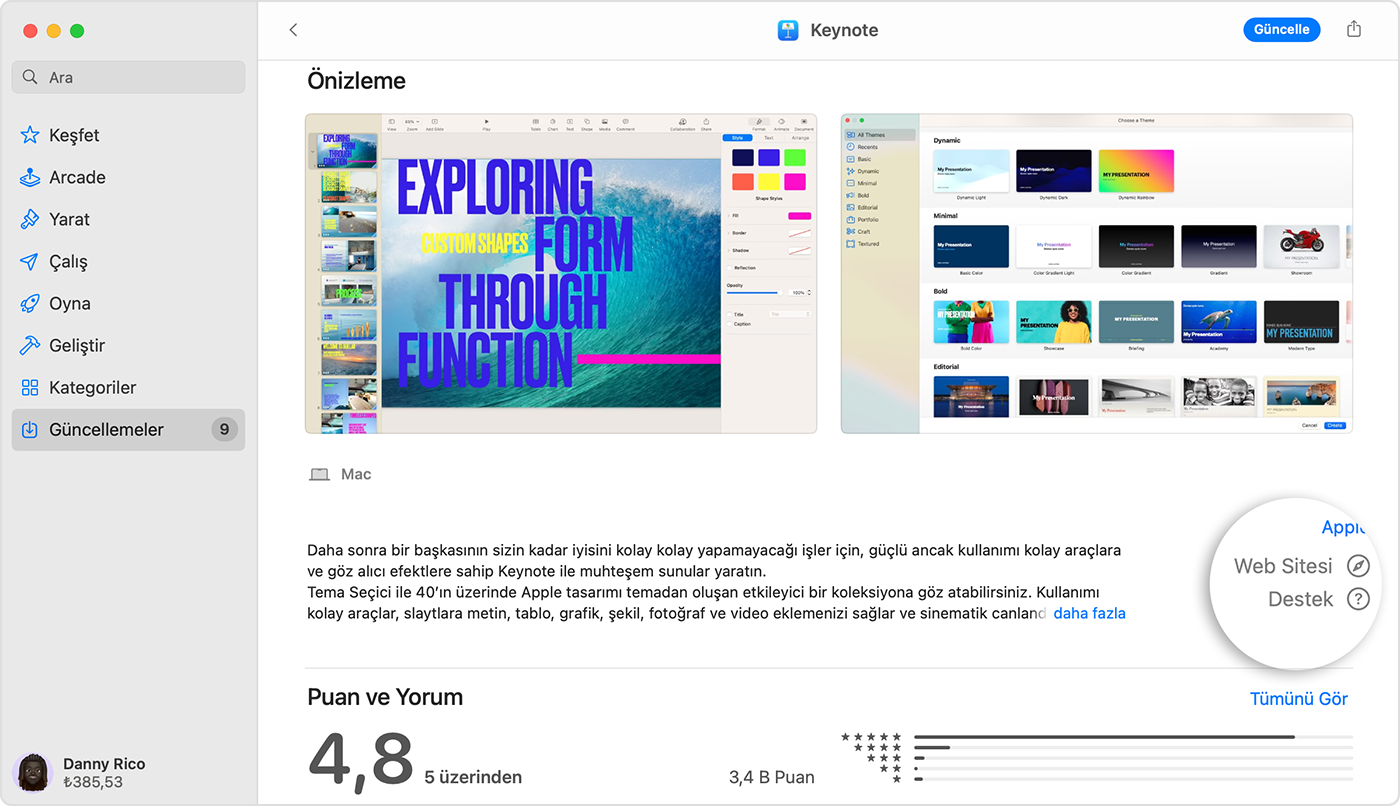This screenshot has height=806, width=1400.
Task: Open the theme chooser preview screenshot
Action: pos(1096,273)
